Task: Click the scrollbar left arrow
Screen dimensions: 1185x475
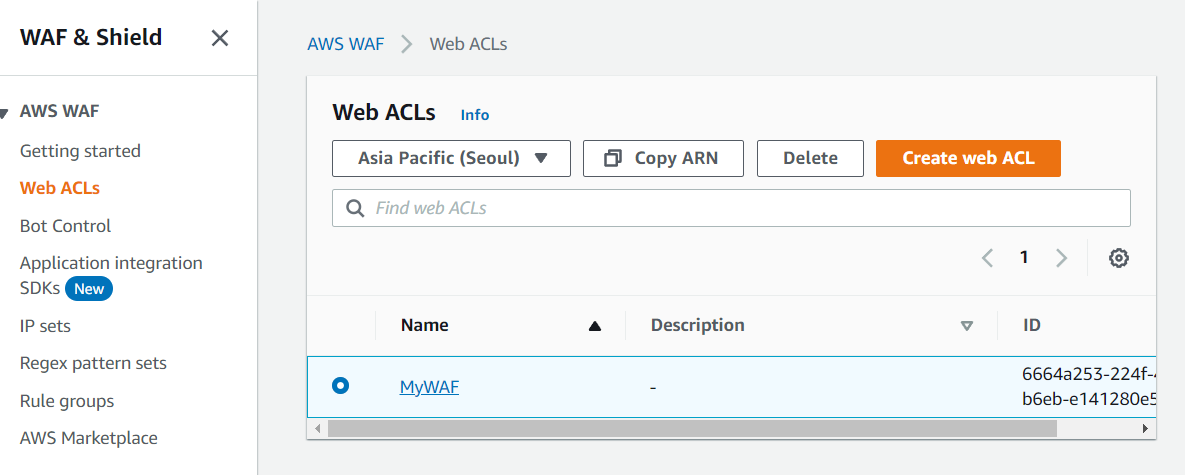Action: point(317,428)
